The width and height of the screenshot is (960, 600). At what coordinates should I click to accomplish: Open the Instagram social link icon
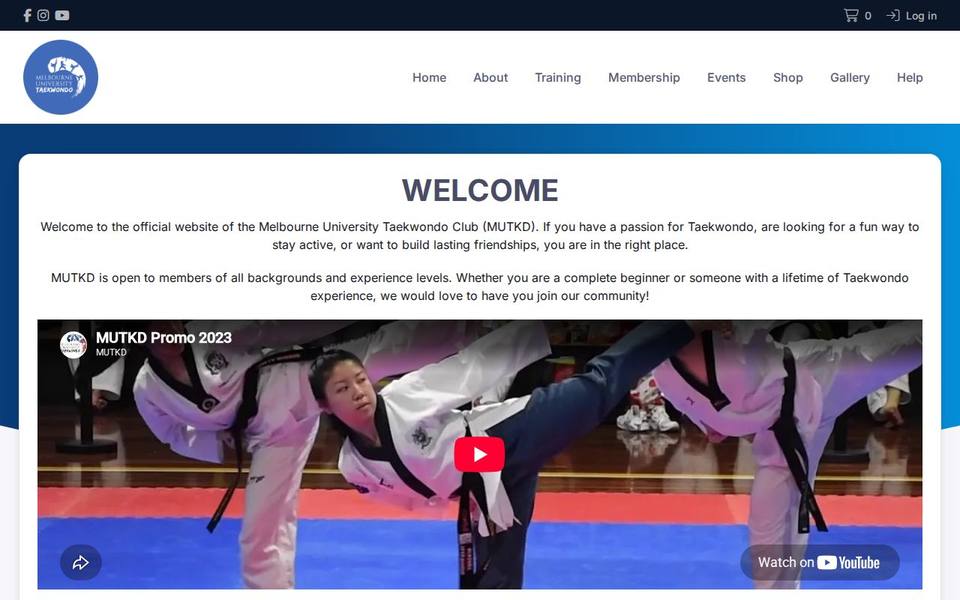pyautogui.click(x=43, y=15)
